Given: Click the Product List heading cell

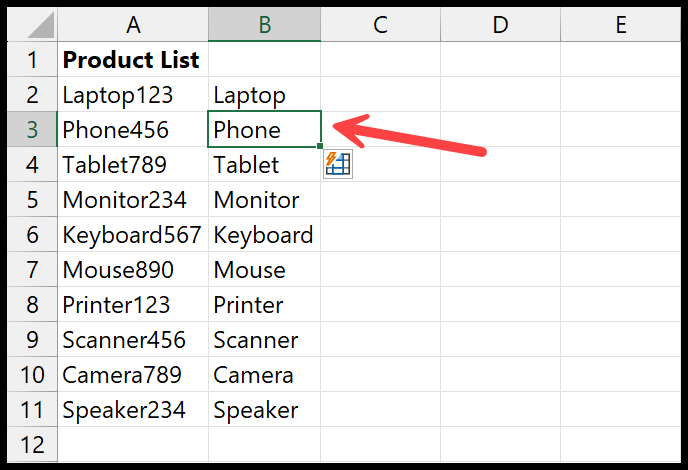Looking at the screenshot, I should 133,59.
